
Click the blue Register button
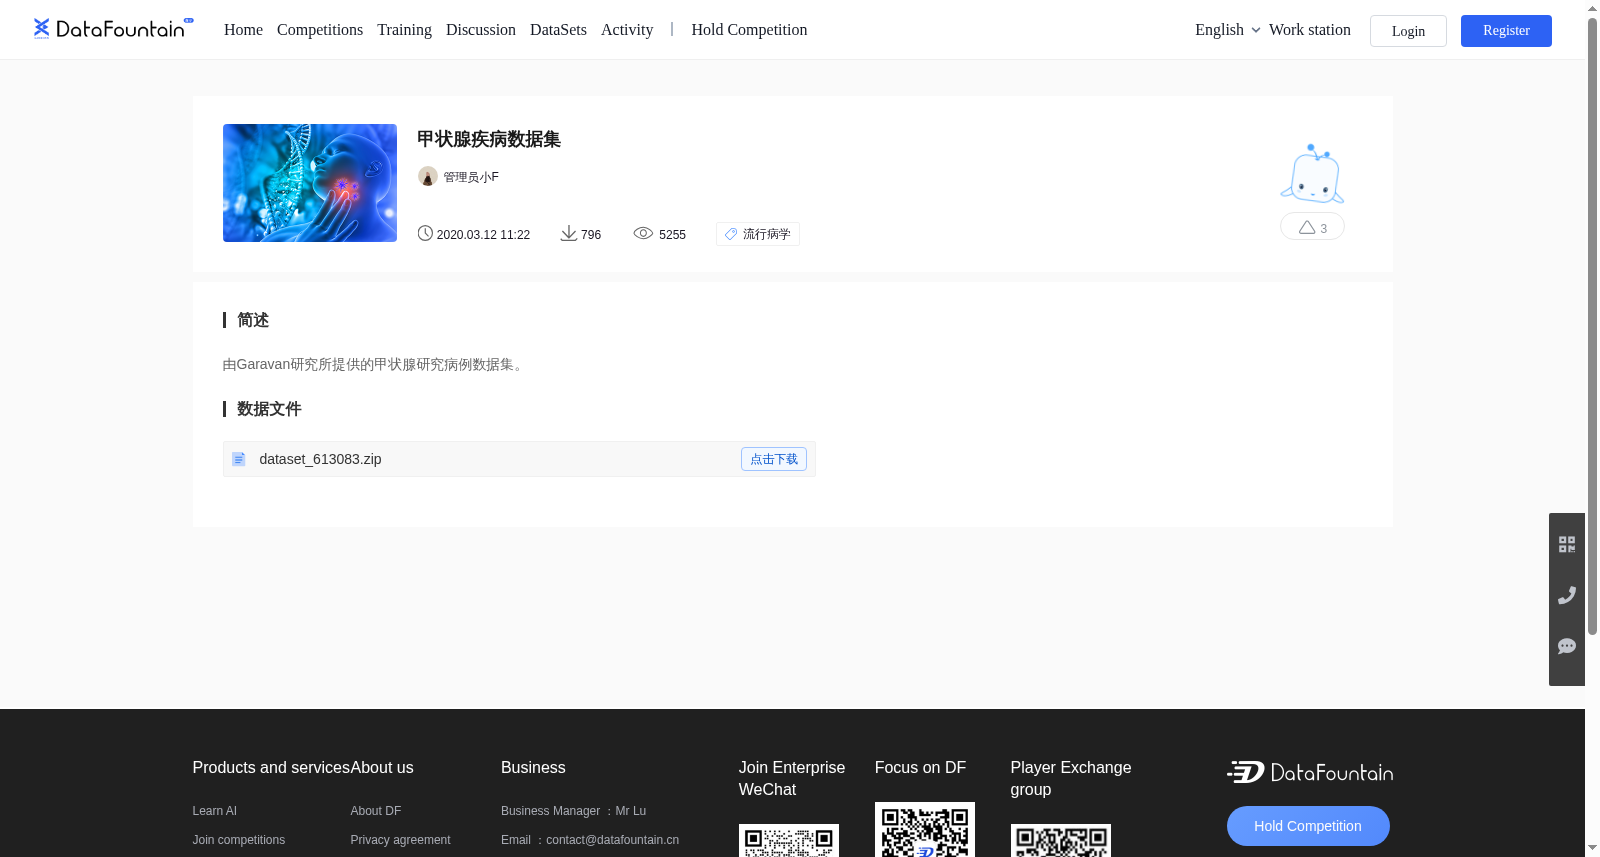coord(1506,31)
